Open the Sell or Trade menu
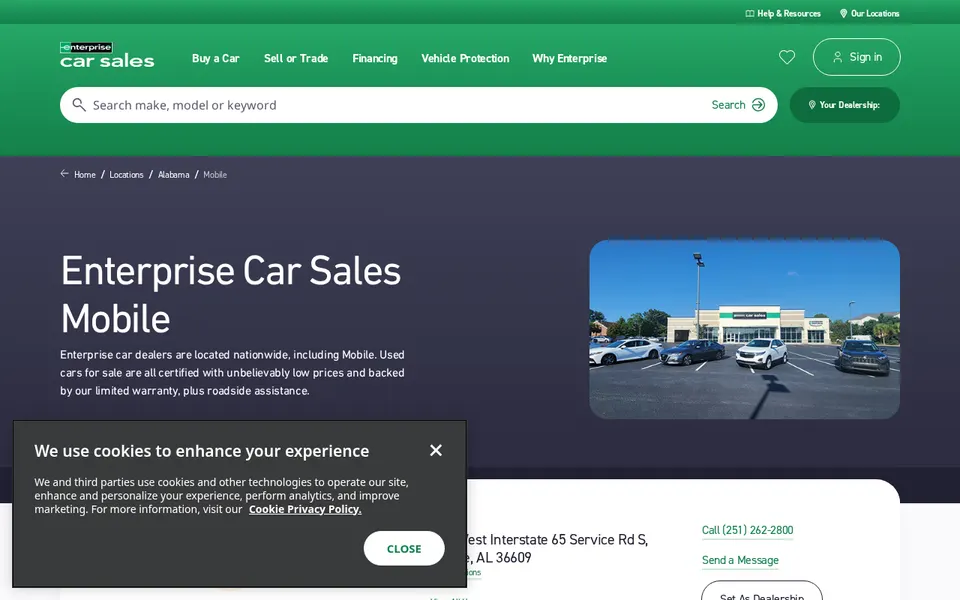The image size is (960, 600). (296, 58)
